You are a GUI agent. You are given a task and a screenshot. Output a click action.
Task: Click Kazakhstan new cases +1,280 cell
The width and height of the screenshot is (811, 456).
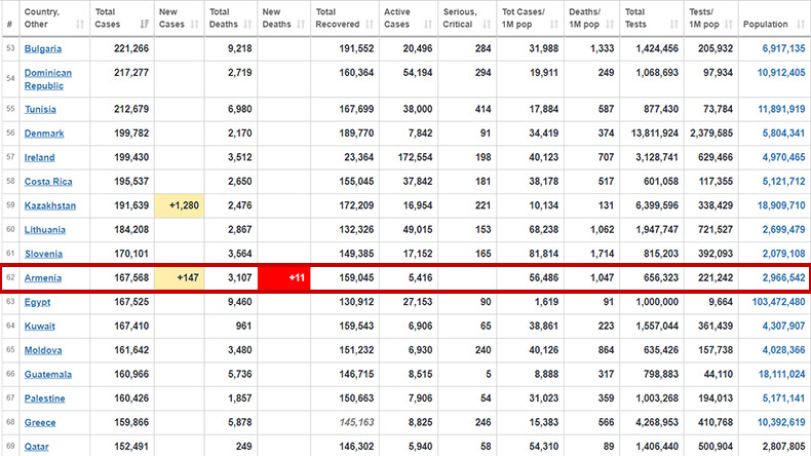(179, 206)
